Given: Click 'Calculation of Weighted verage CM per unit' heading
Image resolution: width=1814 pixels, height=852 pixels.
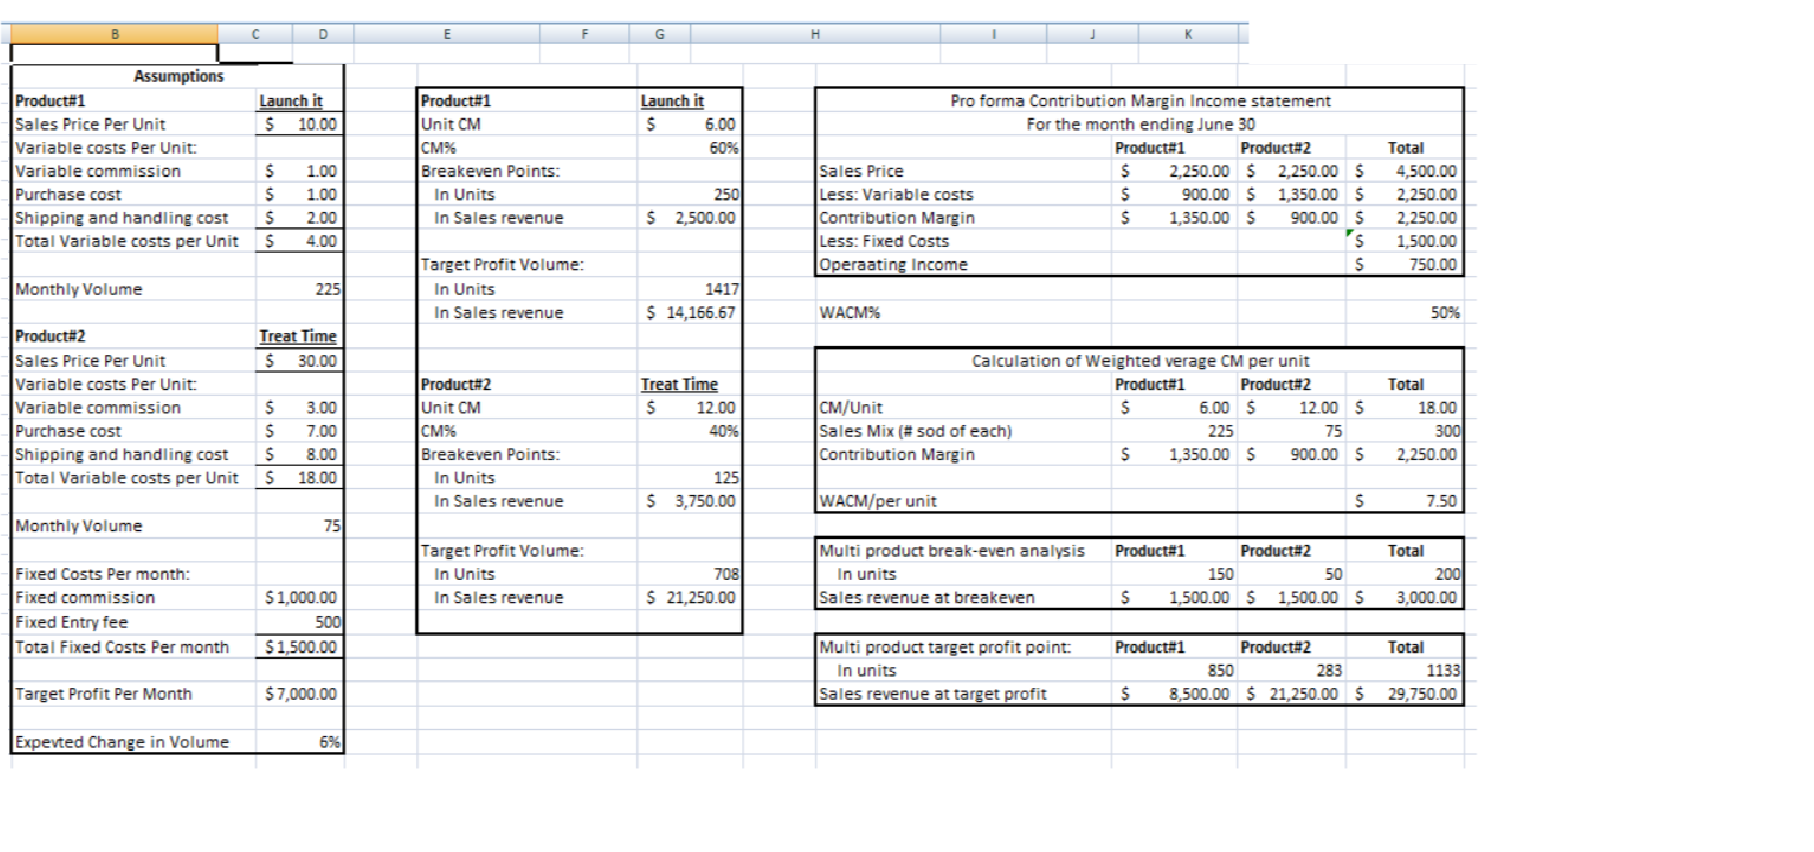Looking at the screenshot, I should pyautogui.click(x=1140, y=360).
